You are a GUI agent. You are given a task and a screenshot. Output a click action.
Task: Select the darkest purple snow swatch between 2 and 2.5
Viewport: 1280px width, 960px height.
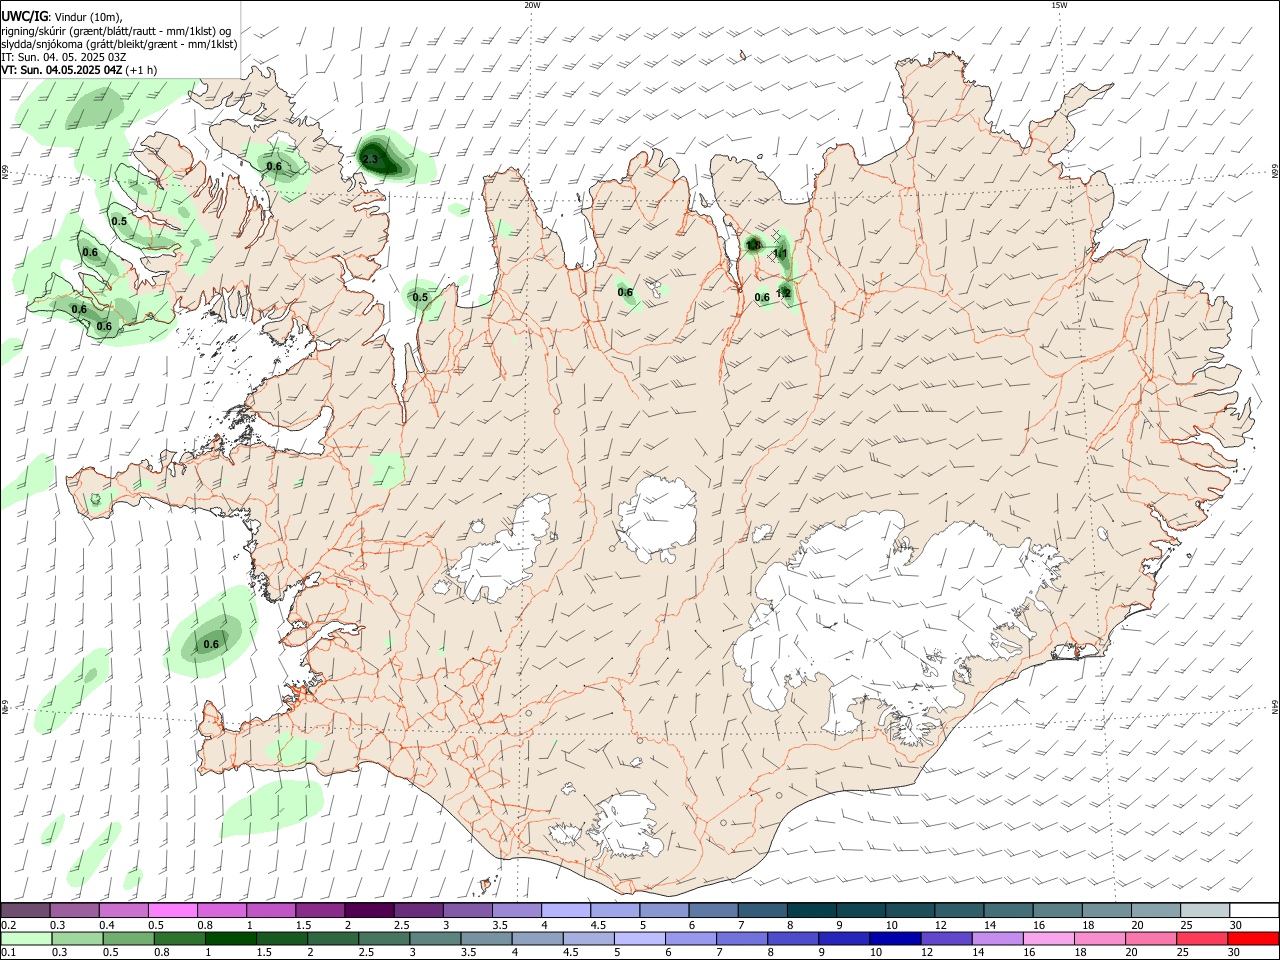pyautogui.click(x=369, y=910)
